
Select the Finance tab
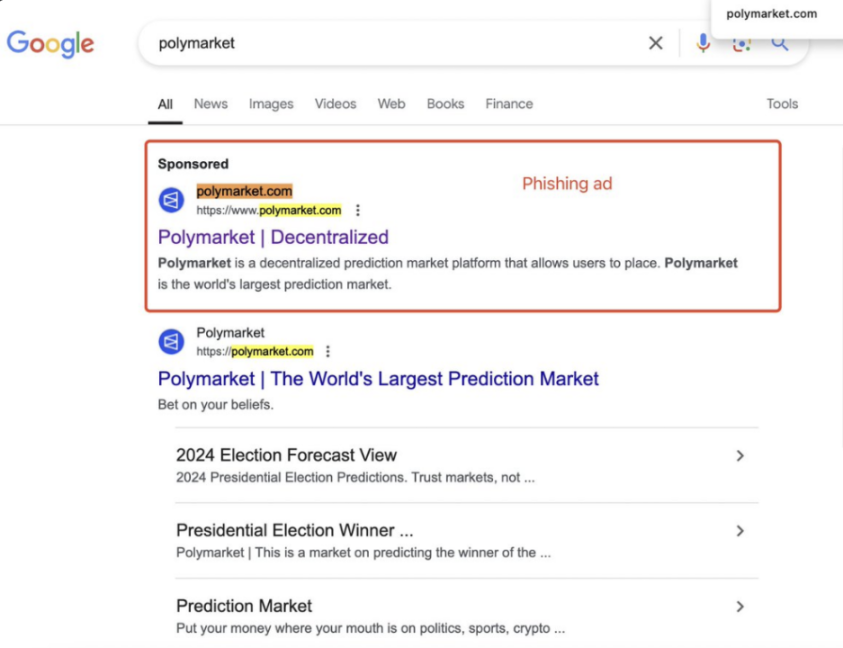(509, 104)
